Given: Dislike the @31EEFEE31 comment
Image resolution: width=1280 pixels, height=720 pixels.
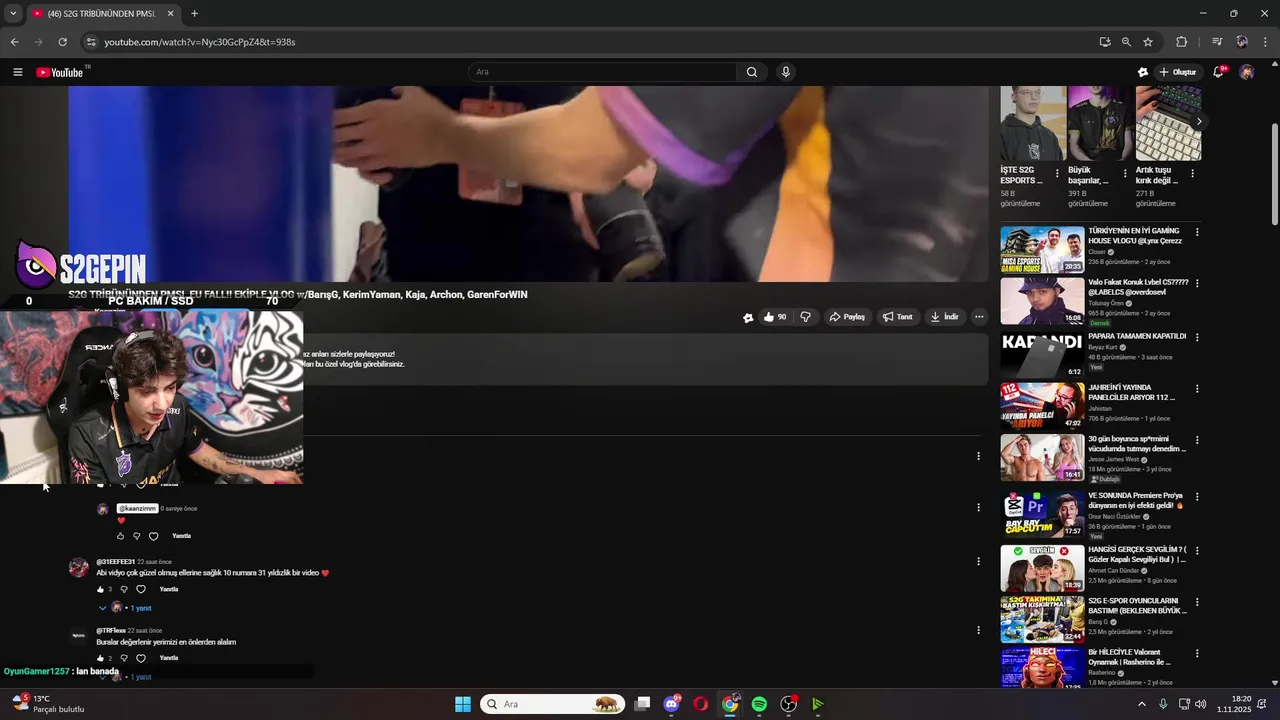Looking at the screenshot, I should pyautogui.click(x=124, y=589).
